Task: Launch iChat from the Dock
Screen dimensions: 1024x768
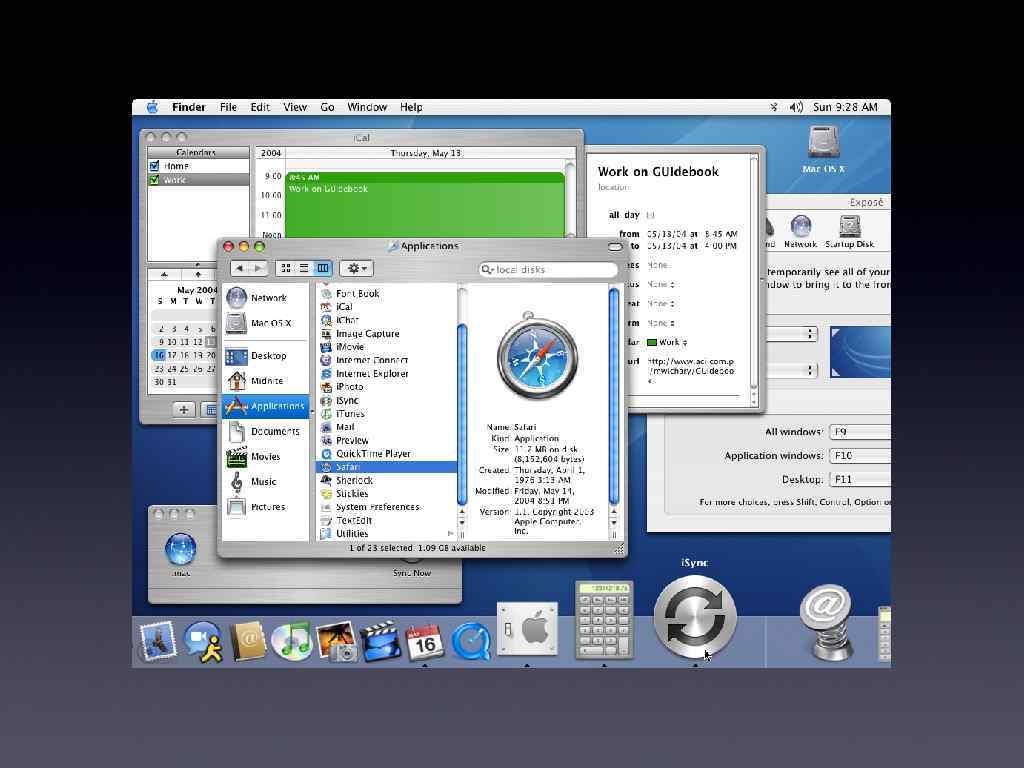Action: [x=203, y=641]
